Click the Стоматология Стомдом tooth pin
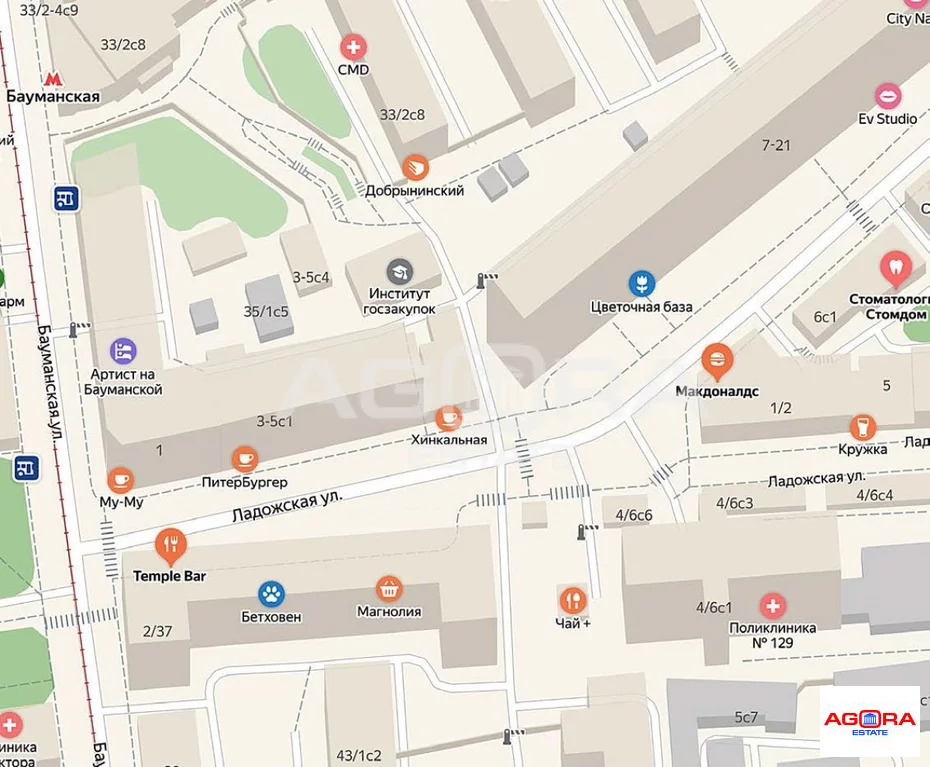The width and height of the screenshot is (930, 767). [896, 269]
